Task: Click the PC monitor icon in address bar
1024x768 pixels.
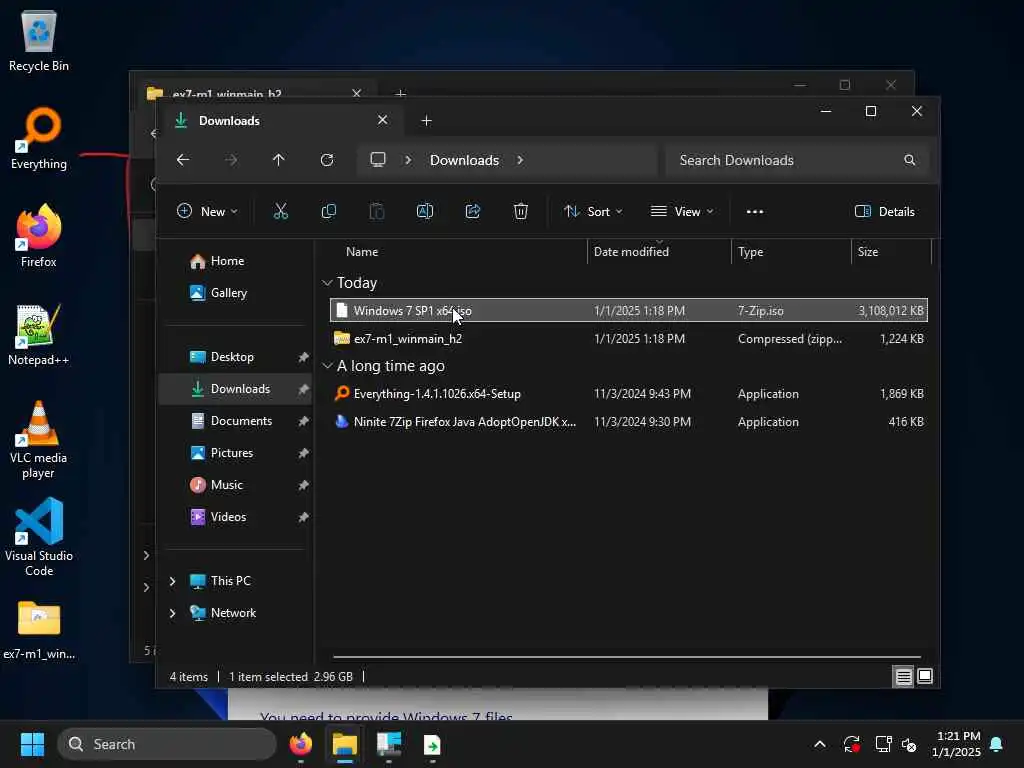Action: [377, 160]
